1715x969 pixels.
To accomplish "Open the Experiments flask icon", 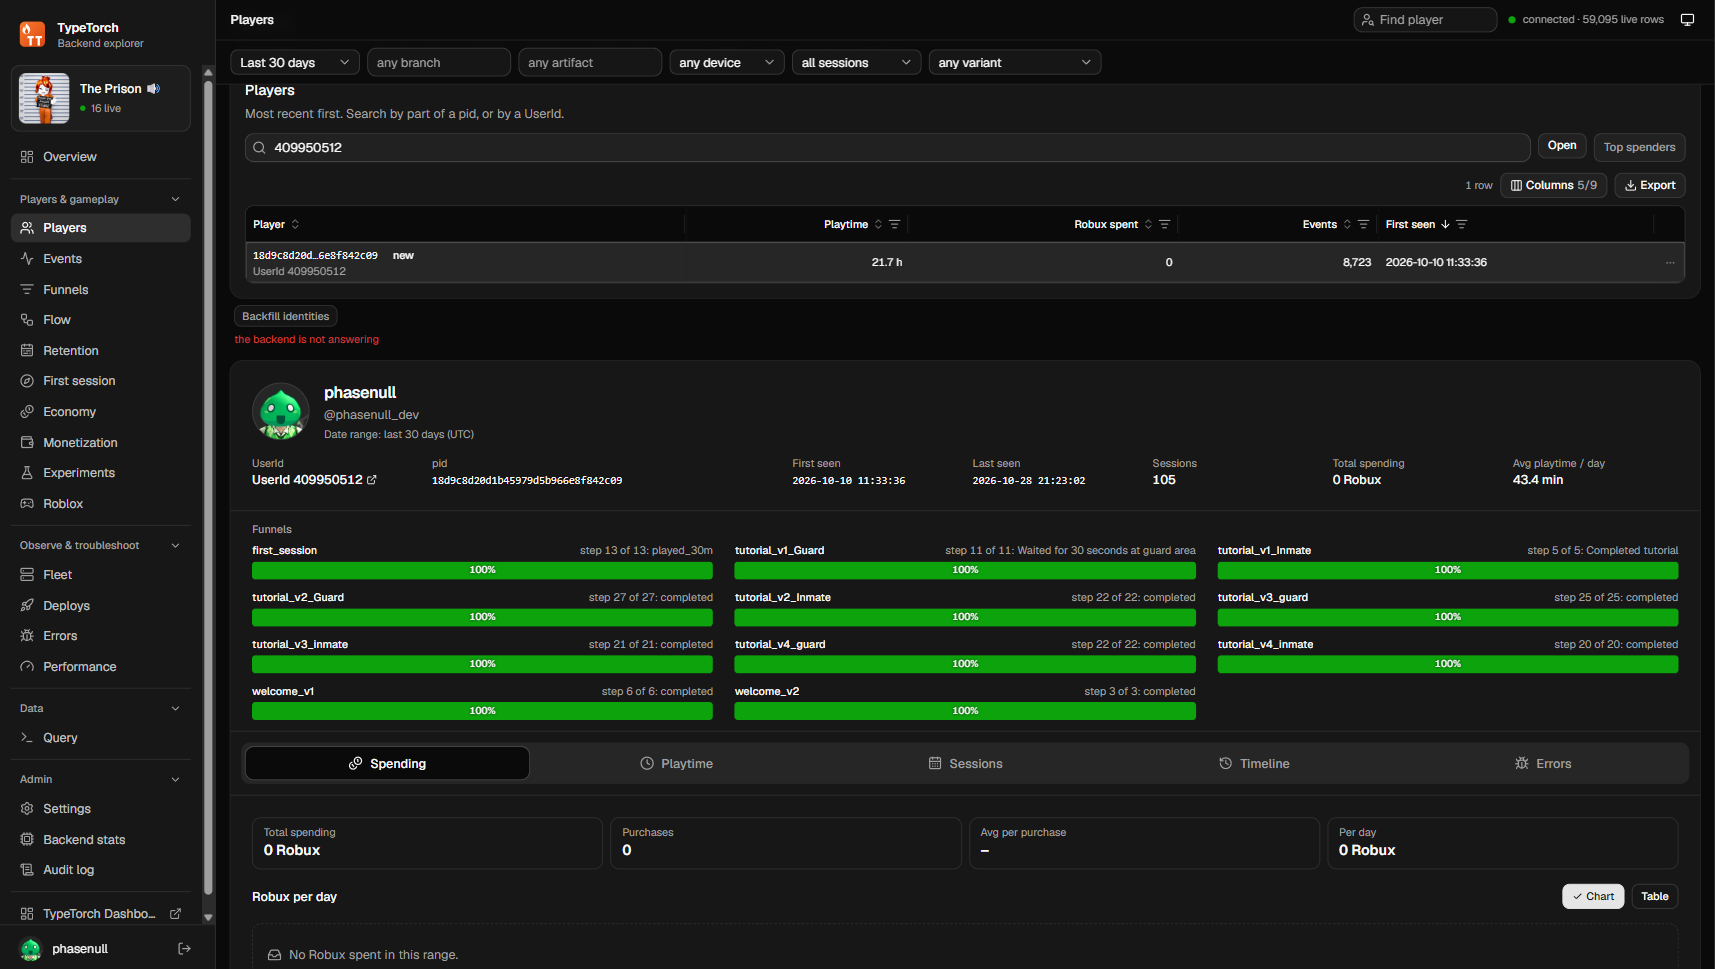I will point(27,473).
